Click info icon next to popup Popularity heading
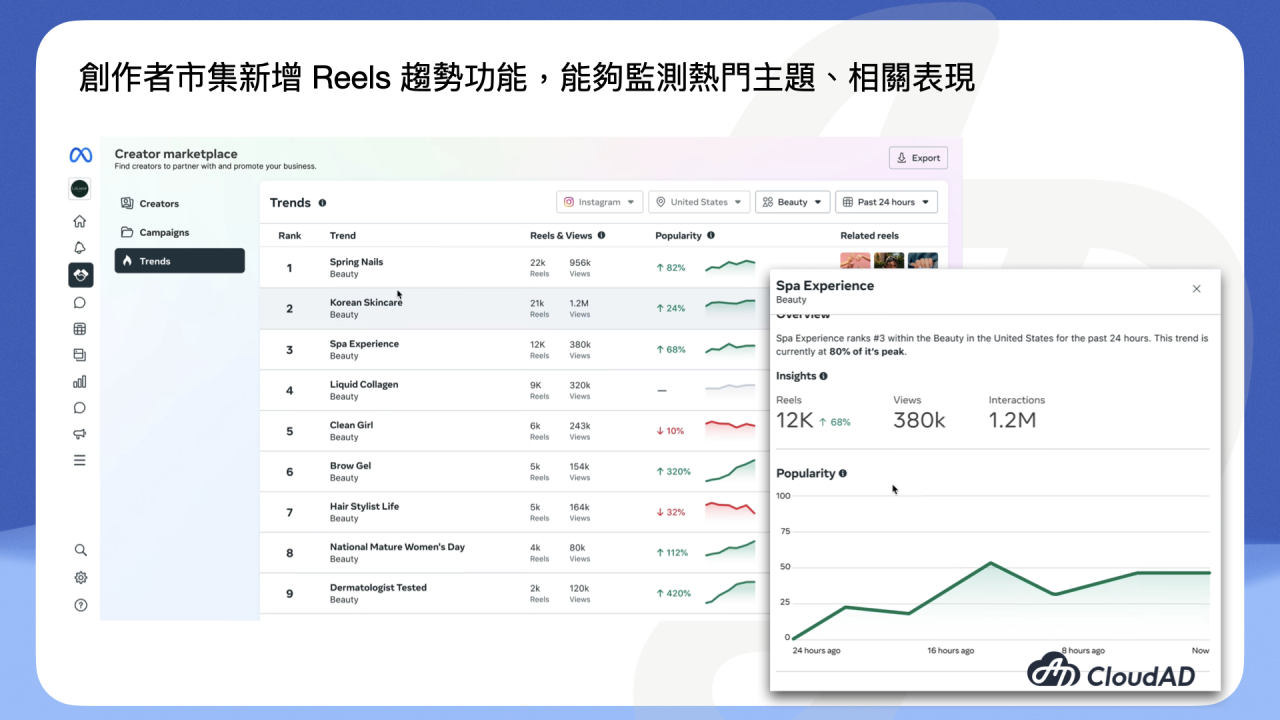The width and height of the screenshot is (1280, 720). 843,473
